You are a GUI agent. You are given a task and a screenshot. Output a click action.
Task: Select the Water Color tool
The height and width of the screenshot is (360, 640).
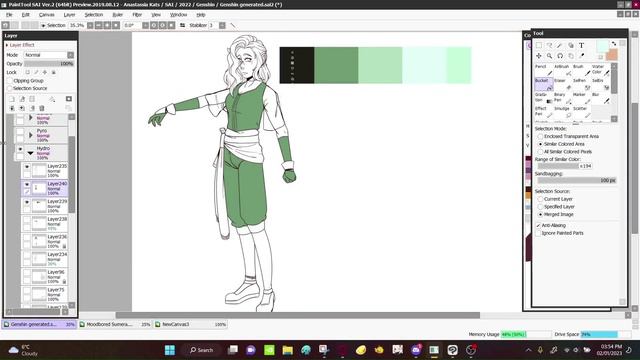coord(600,70)
